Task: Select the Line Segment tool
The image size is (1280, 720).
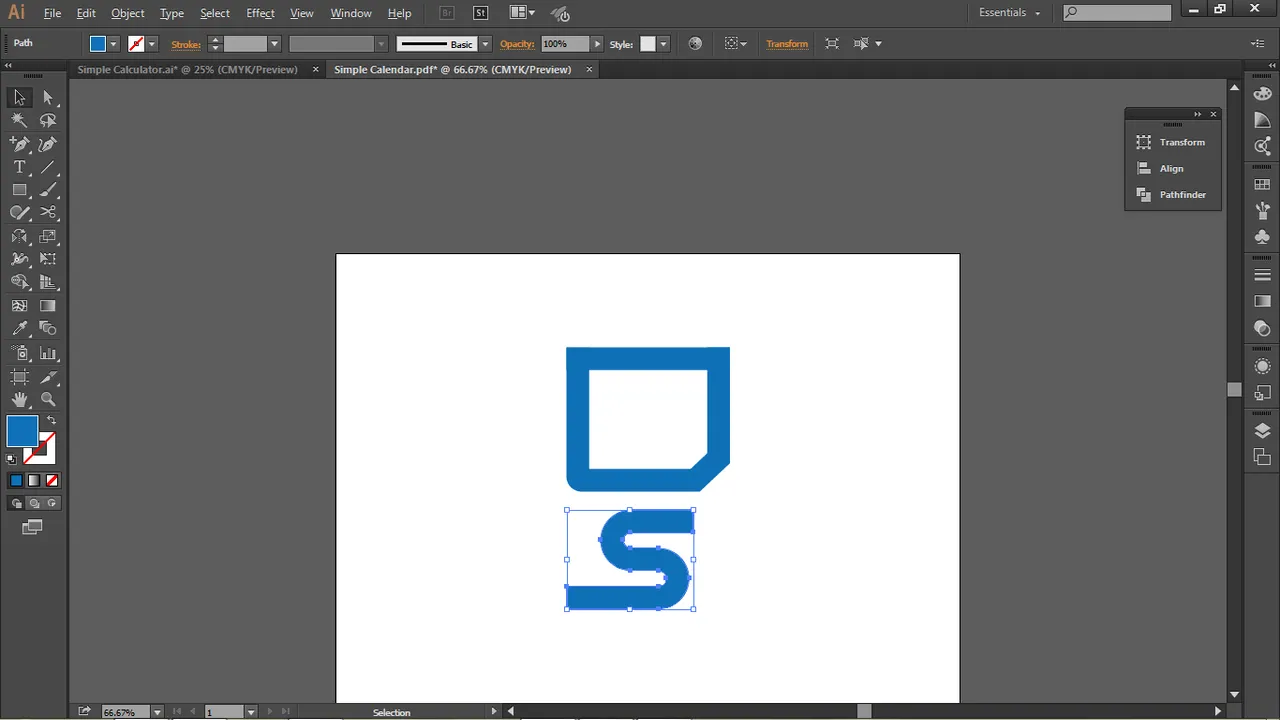Action: point(48,167)
